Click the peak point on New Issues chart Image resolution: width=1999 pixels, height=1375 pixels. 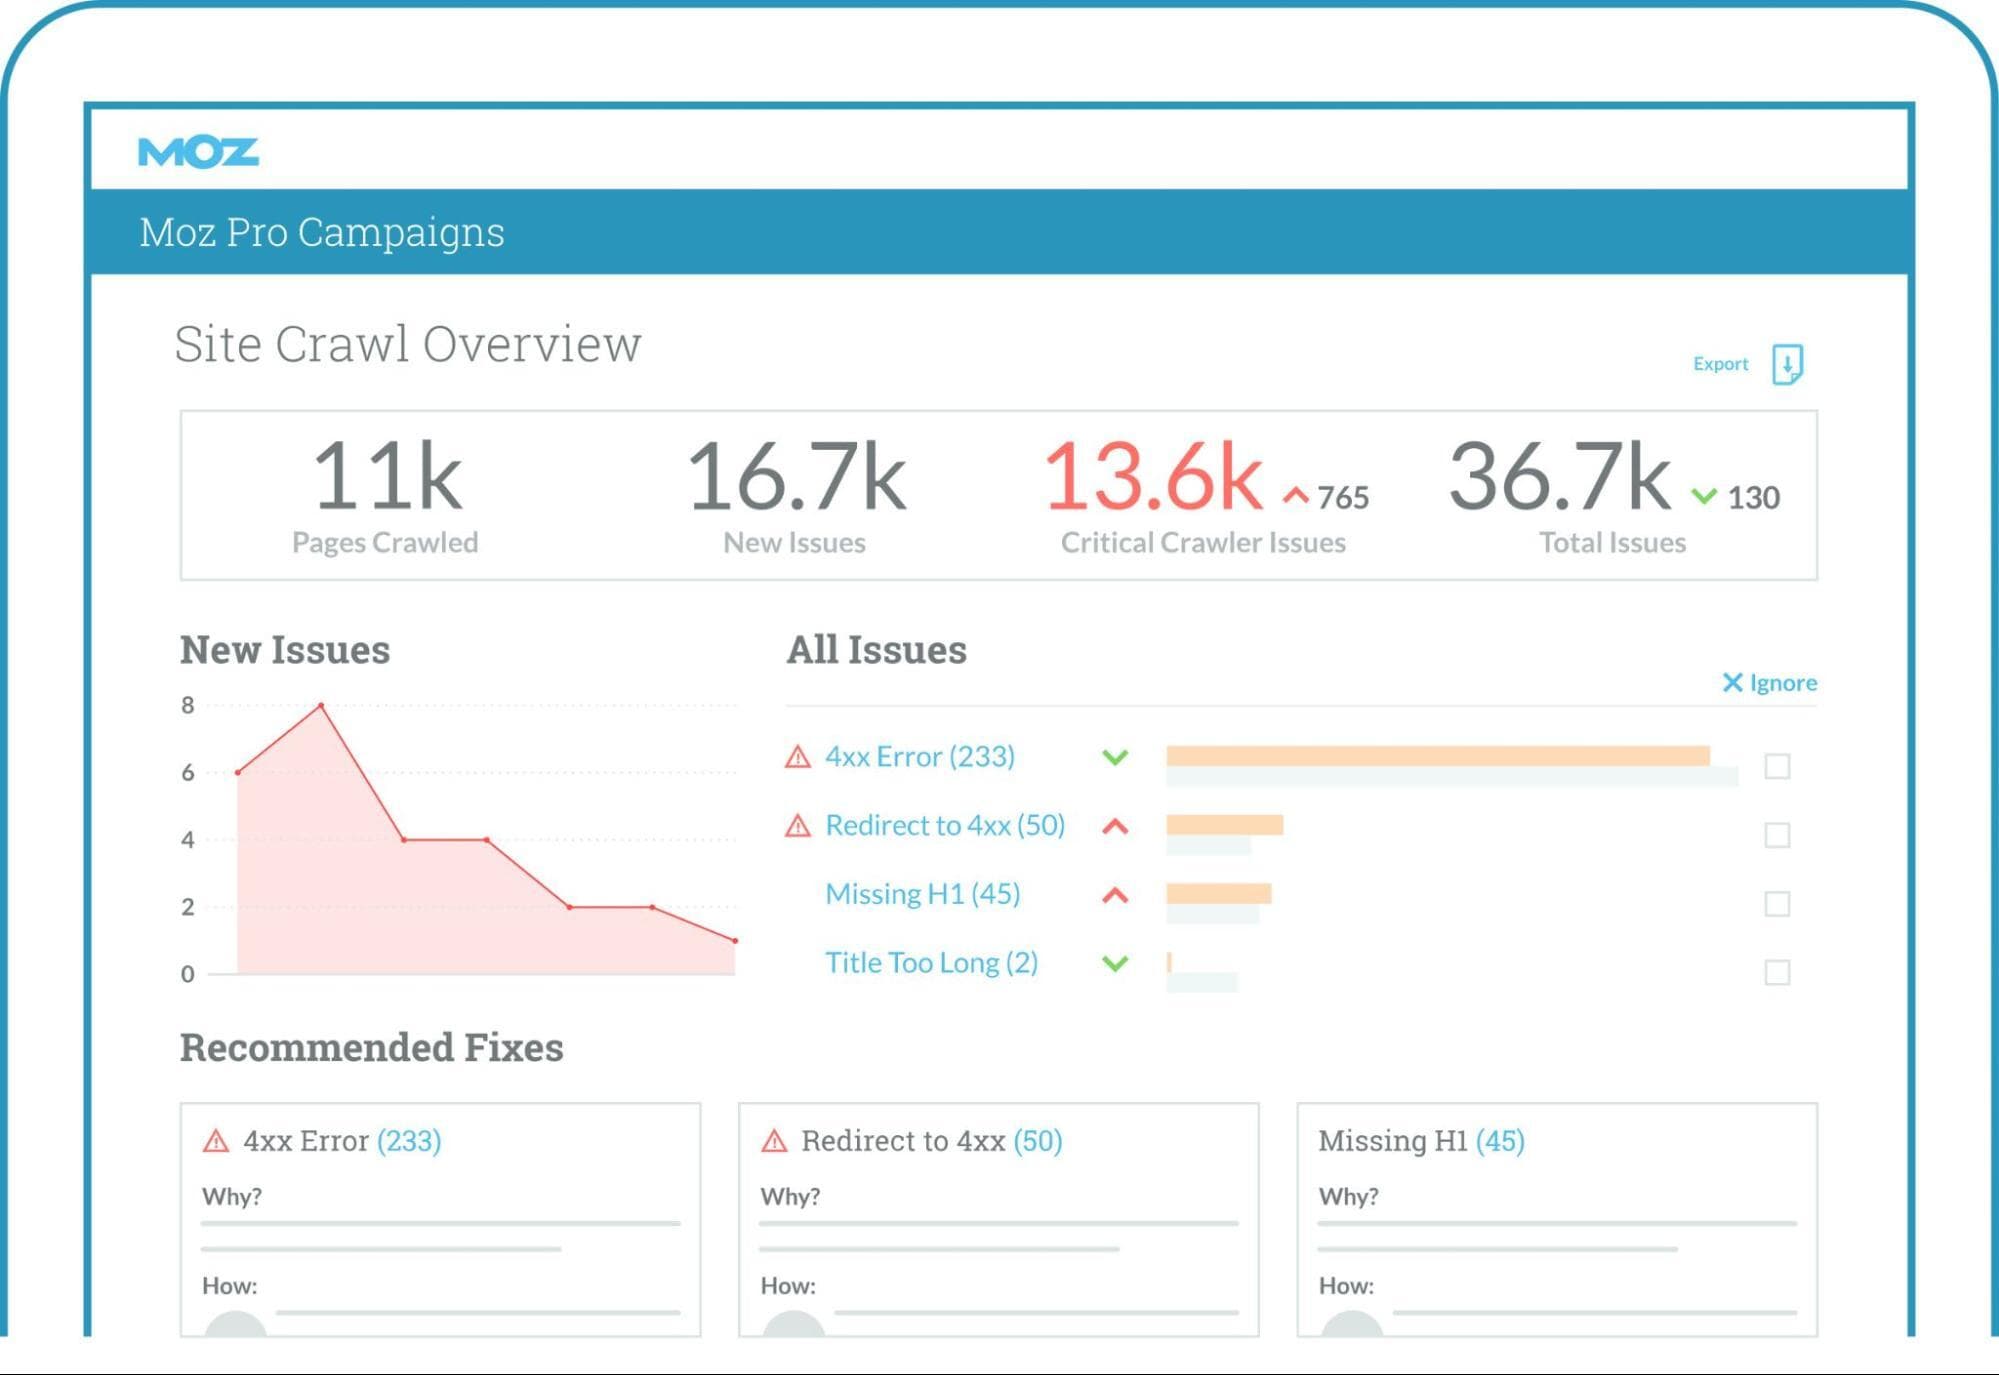pyautogui.click(x=321, y=706)
